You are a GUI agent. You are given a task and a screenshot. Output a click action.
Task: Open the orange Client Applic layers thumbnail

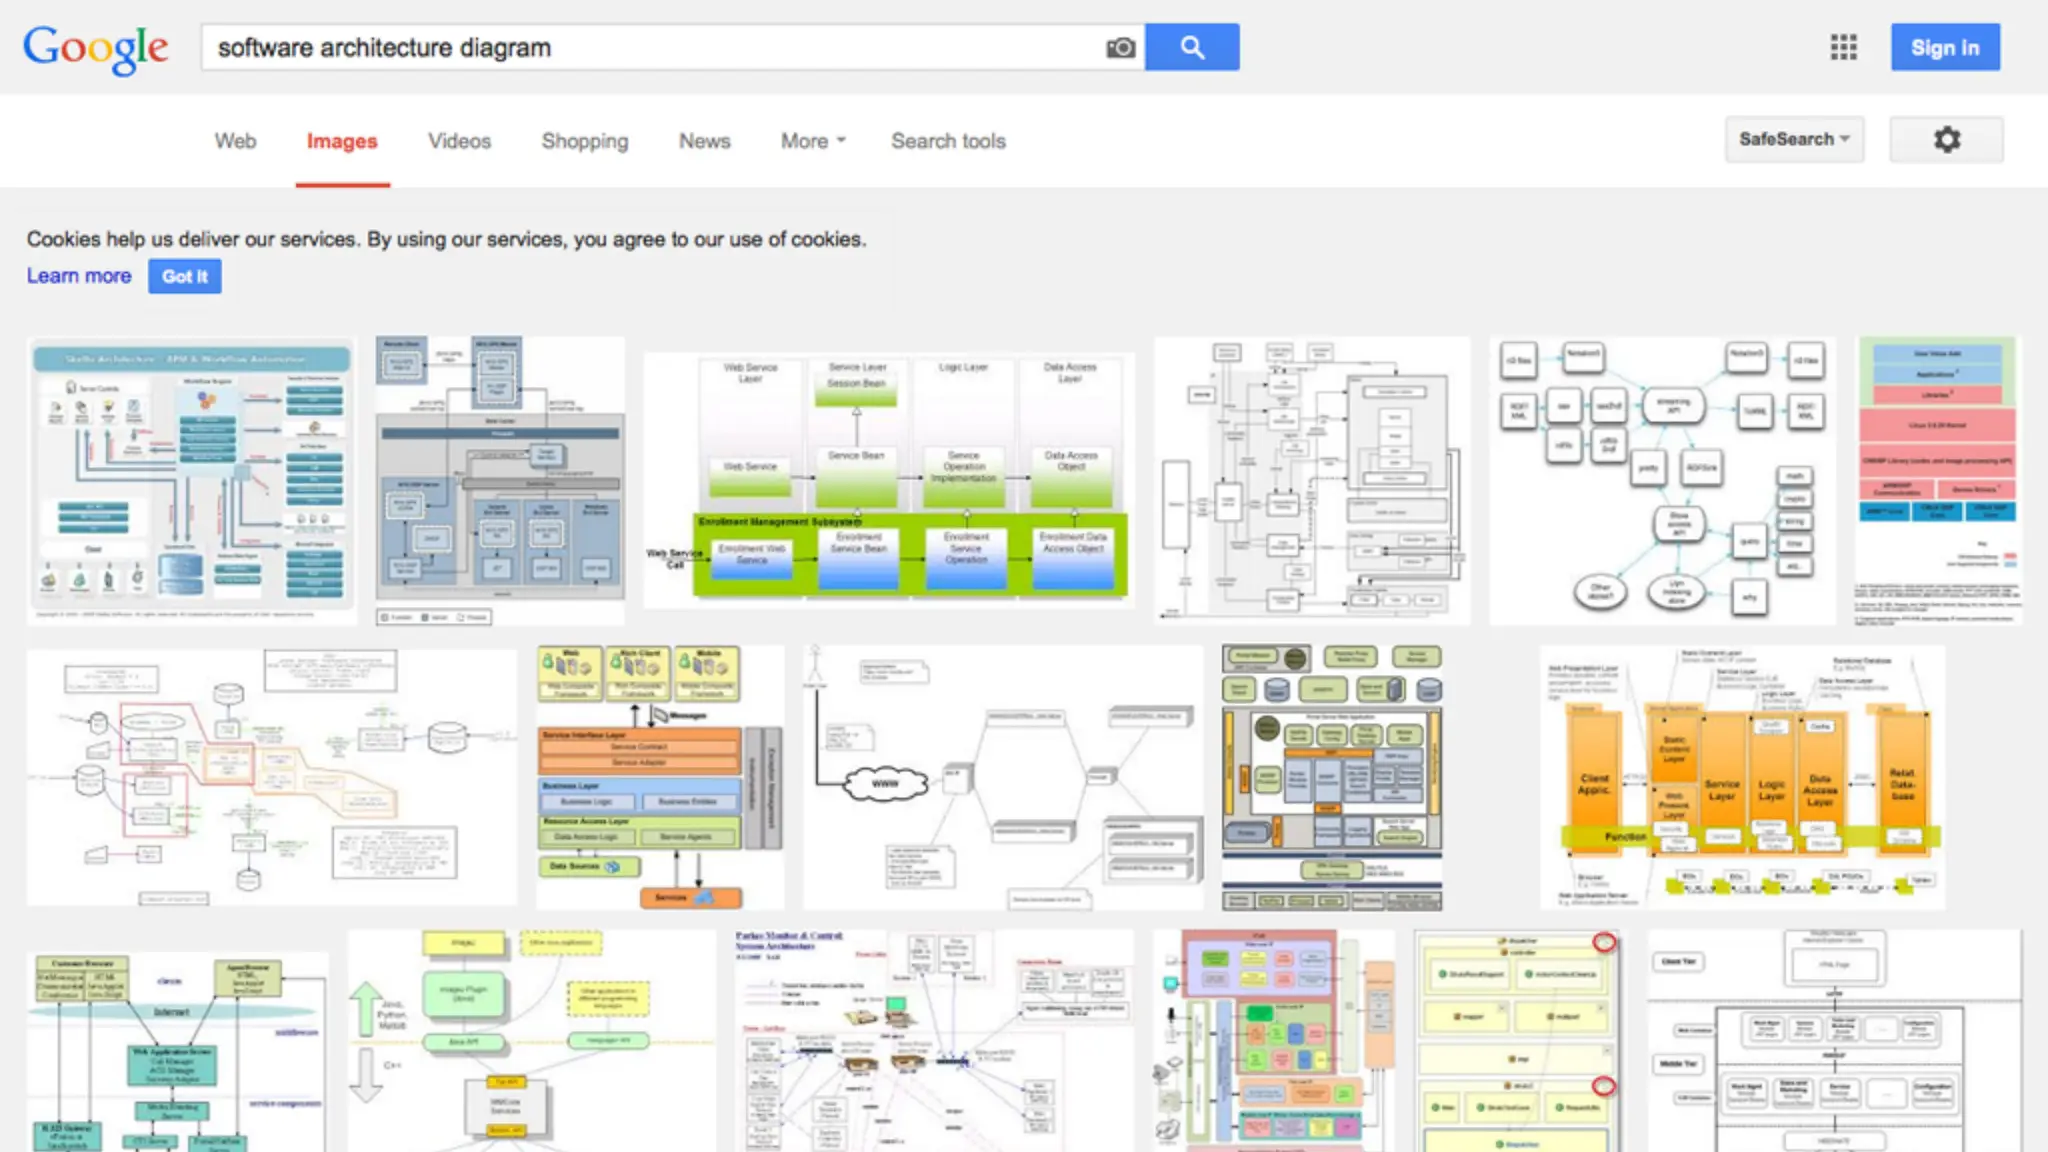tap(1742, 777)
